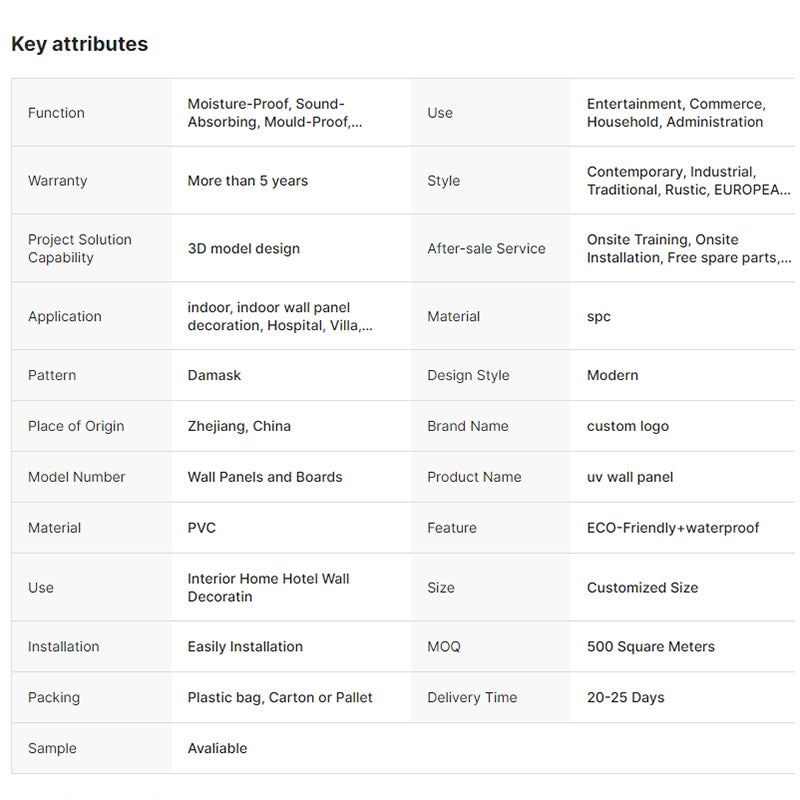Select the 500 Square Meters MOQ value

(651, 647)
